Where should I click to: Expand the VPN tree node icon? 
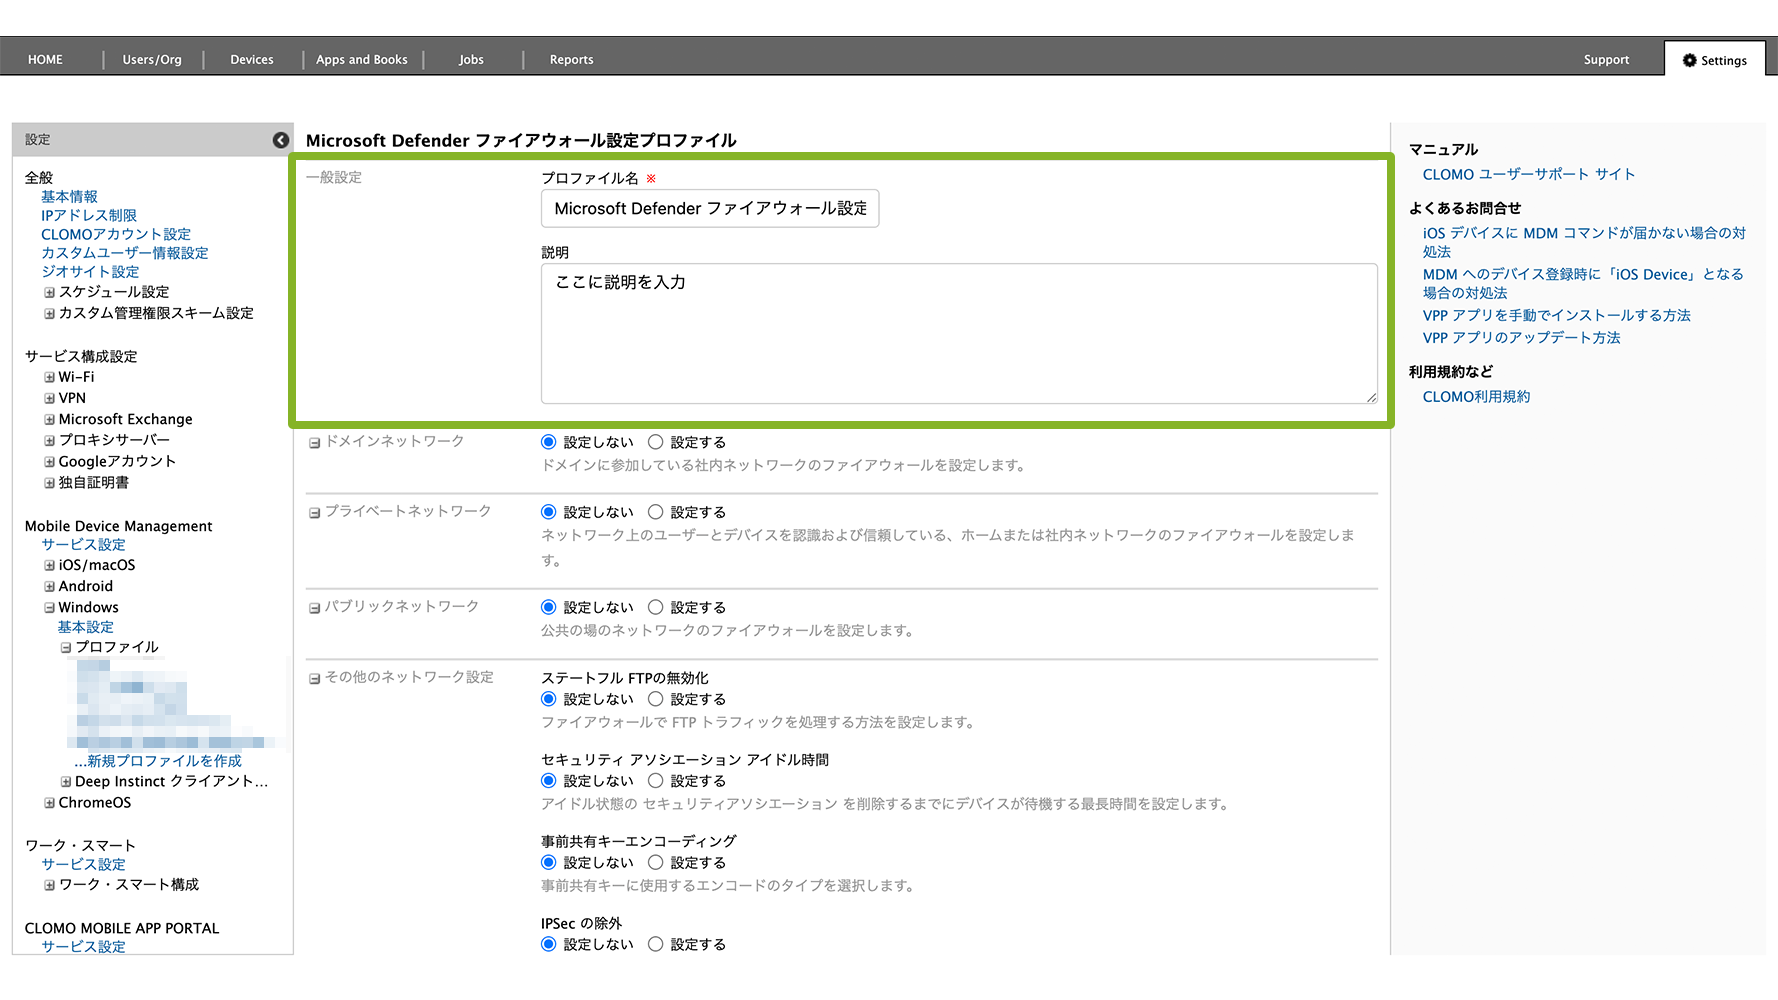click(49, 398)
